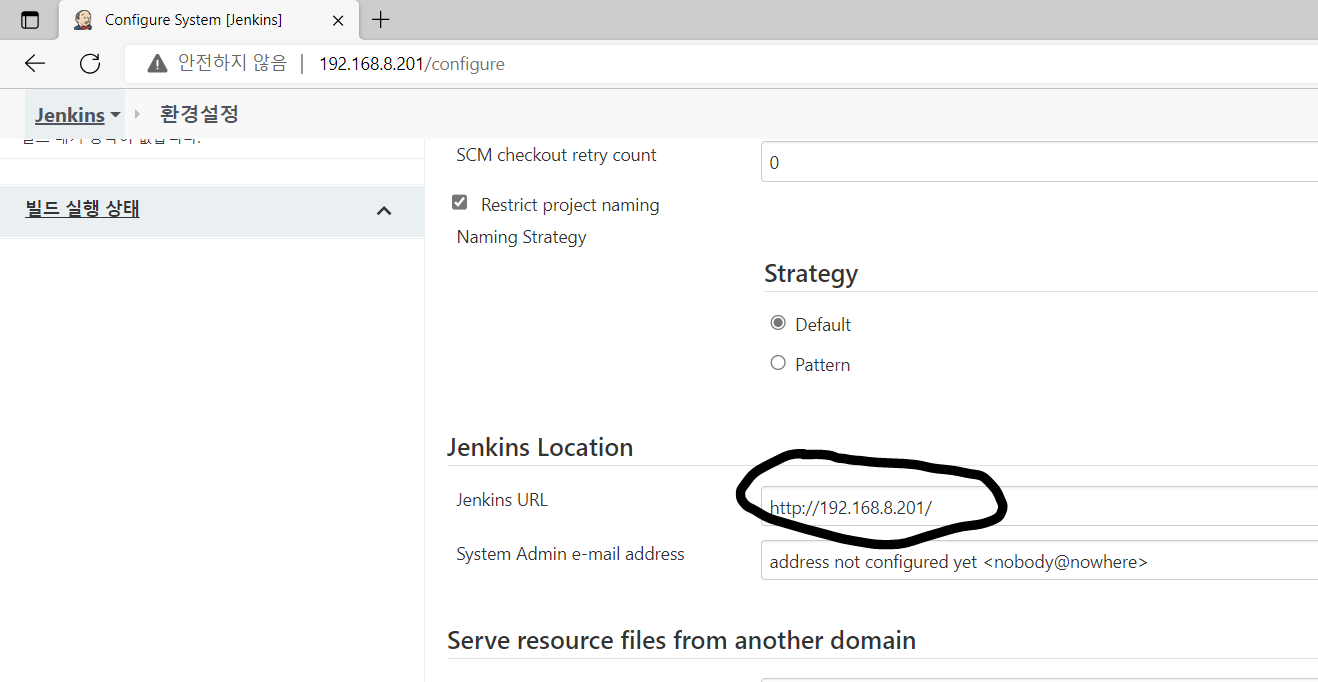Click the address bar URL 192.168.8.201/configure
This screenshot has height=682, width=1318.
(411, 64)
